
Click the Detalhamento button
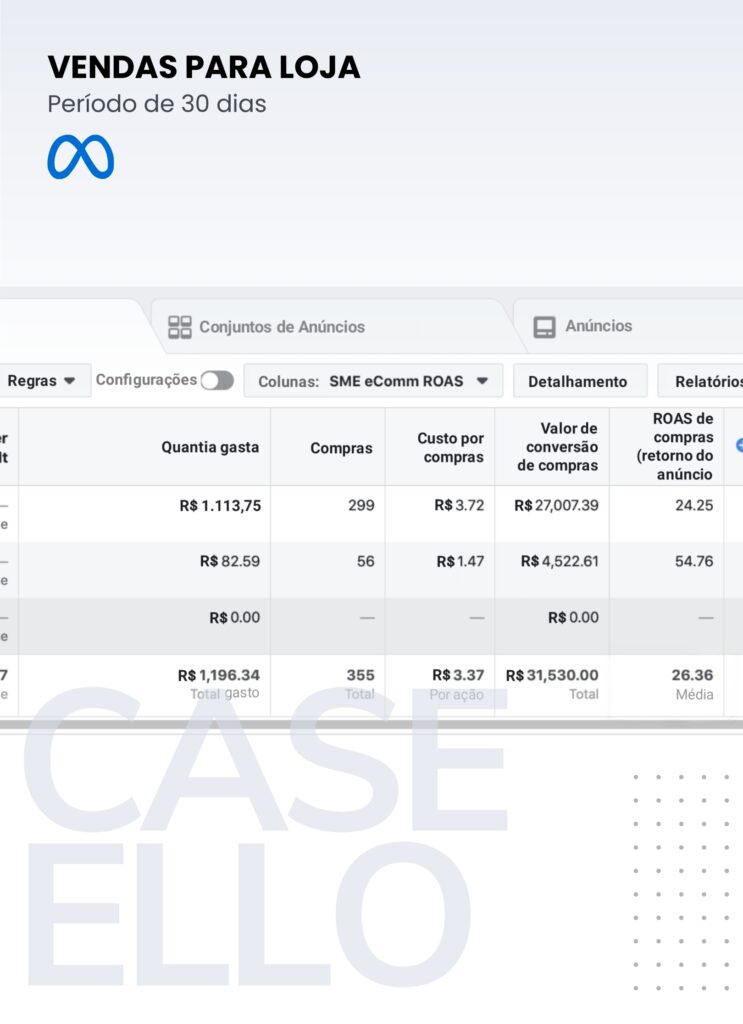click(x=578, y=381)
